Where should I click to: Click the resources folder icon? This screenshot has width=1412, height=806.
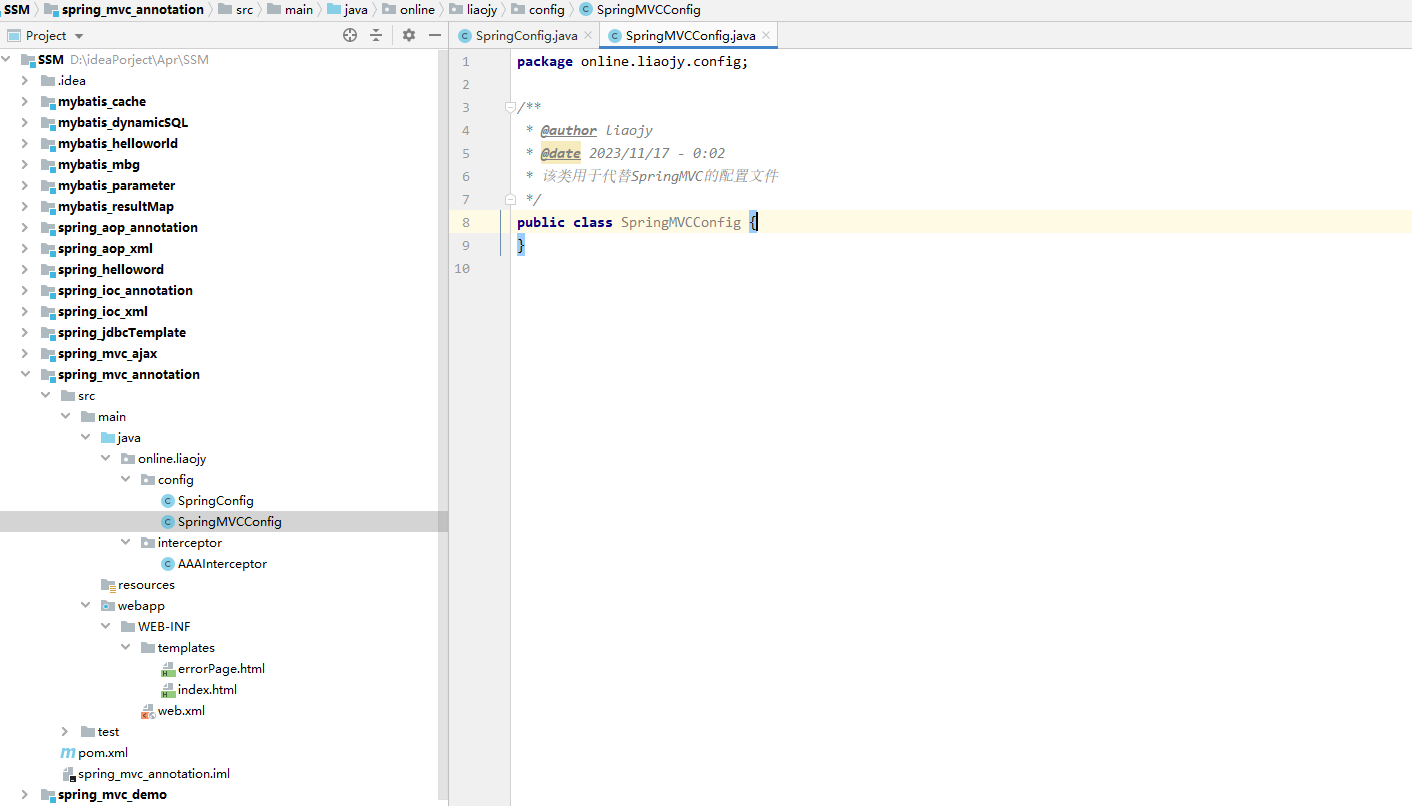[x=108, y=585]
